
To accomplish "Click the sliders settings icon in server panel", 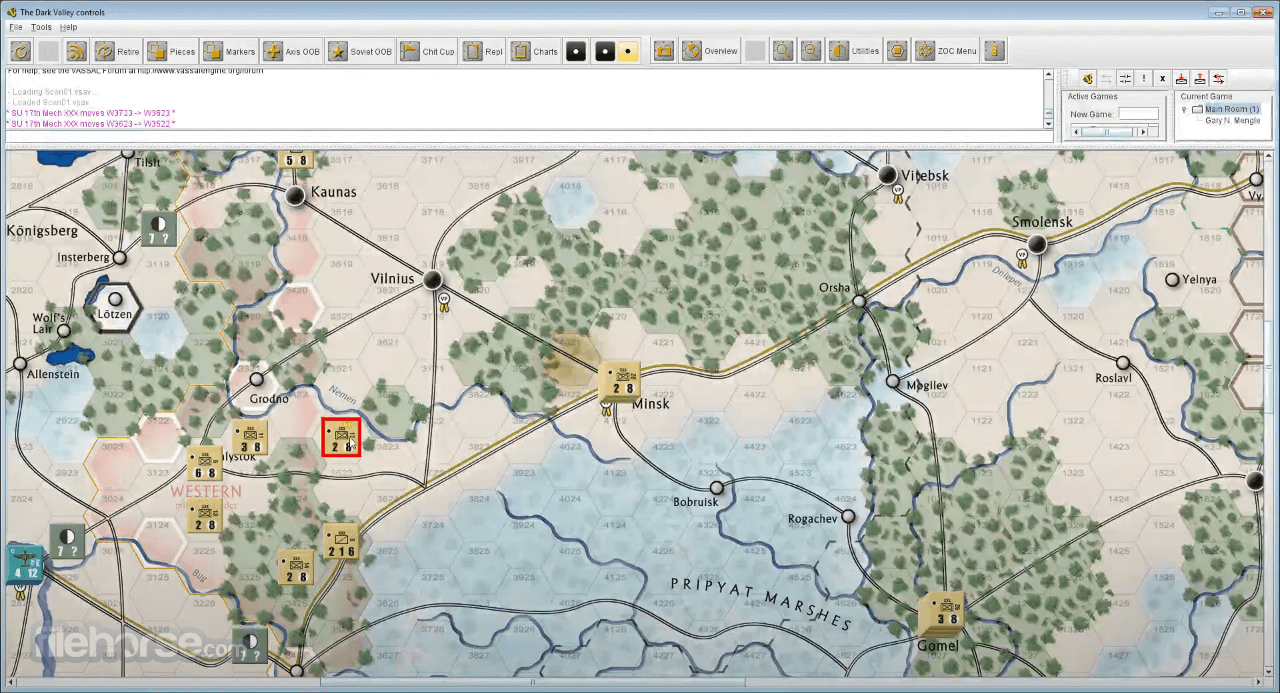I will pos(1125,78).
